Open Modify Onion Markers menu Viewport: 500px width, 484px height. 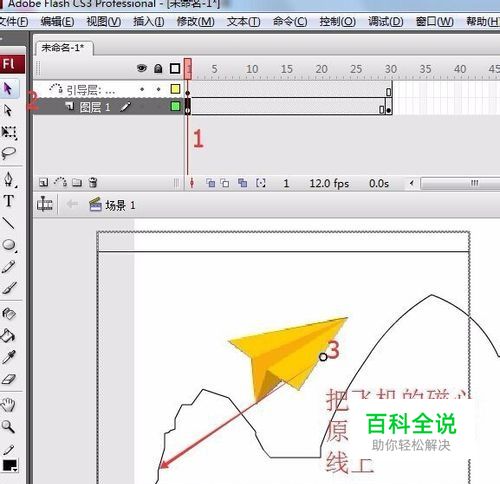pos(261,183)
